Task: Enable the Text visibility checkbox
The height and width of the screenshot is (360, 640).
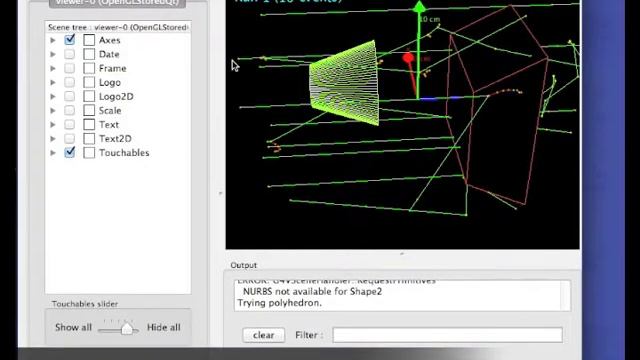Action: click(70, 124)
